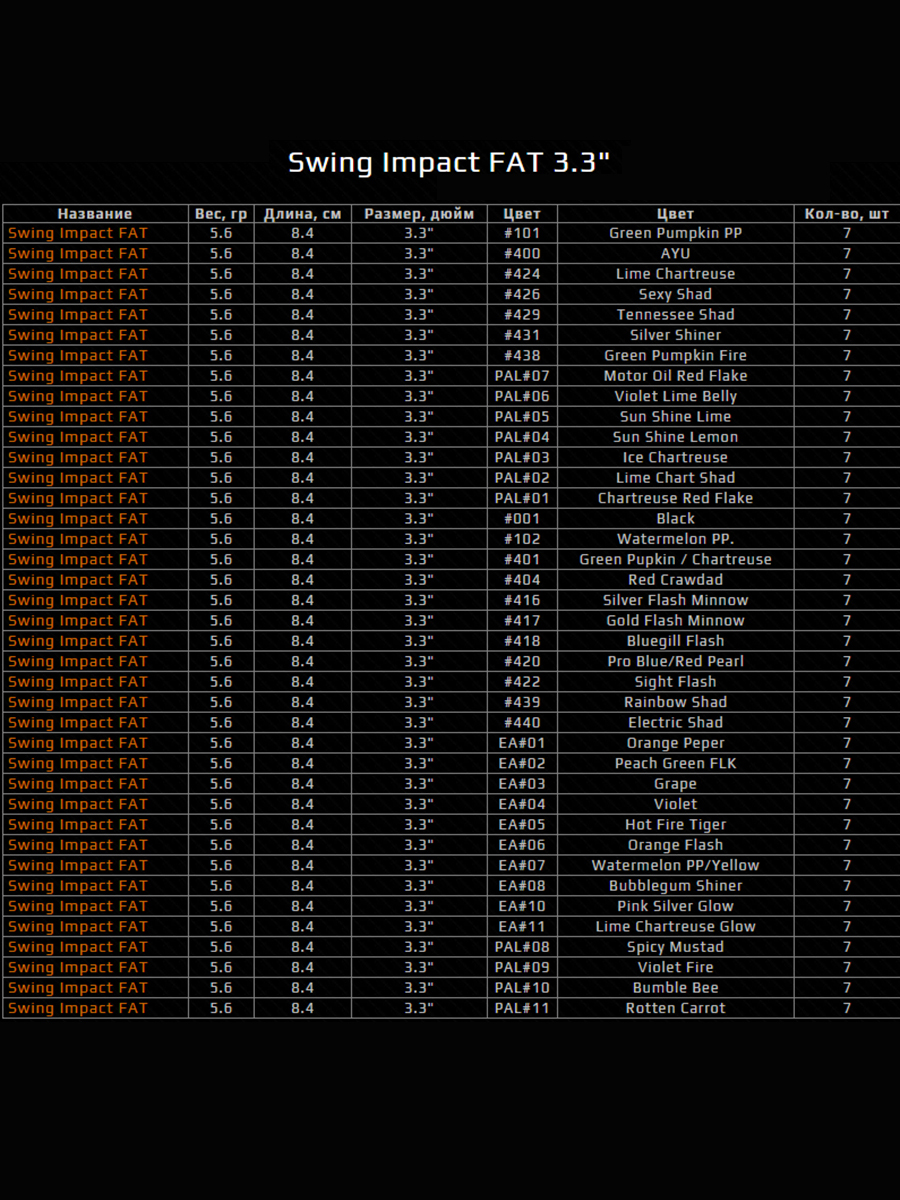
Task: Click color code 'EA#08'
Action: pyautogui.click(x=522, y=886)
